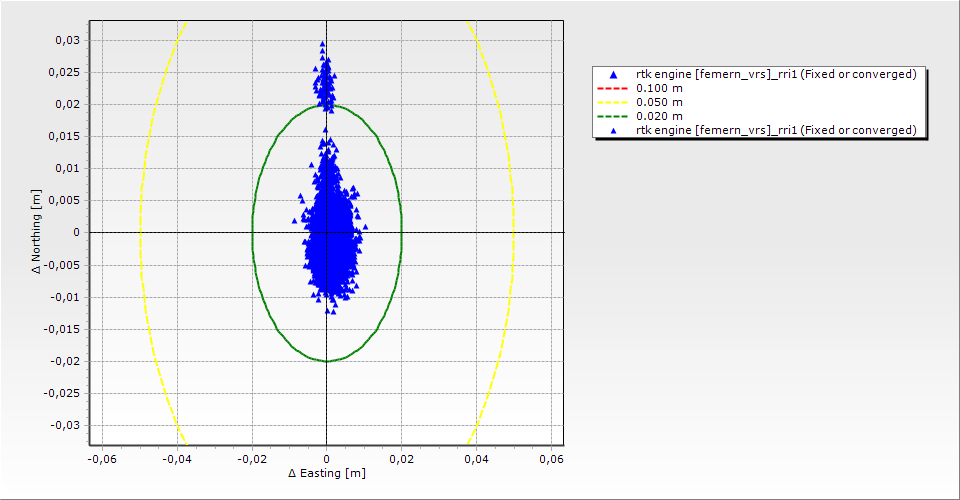Click the small blue triangle in last legend row
This screenshot has width=960, height=500.
pyautogui.click(x=612, y=131)
